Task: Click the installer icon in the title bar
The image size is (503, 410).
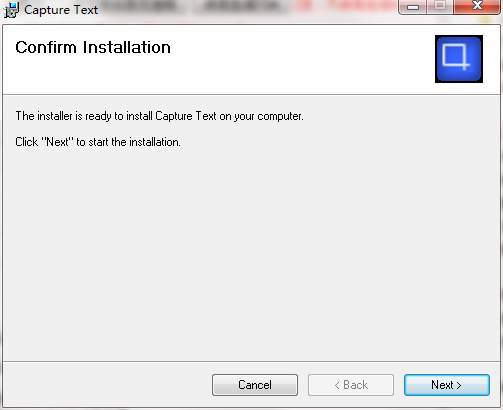Action: (x=11, y=10)
